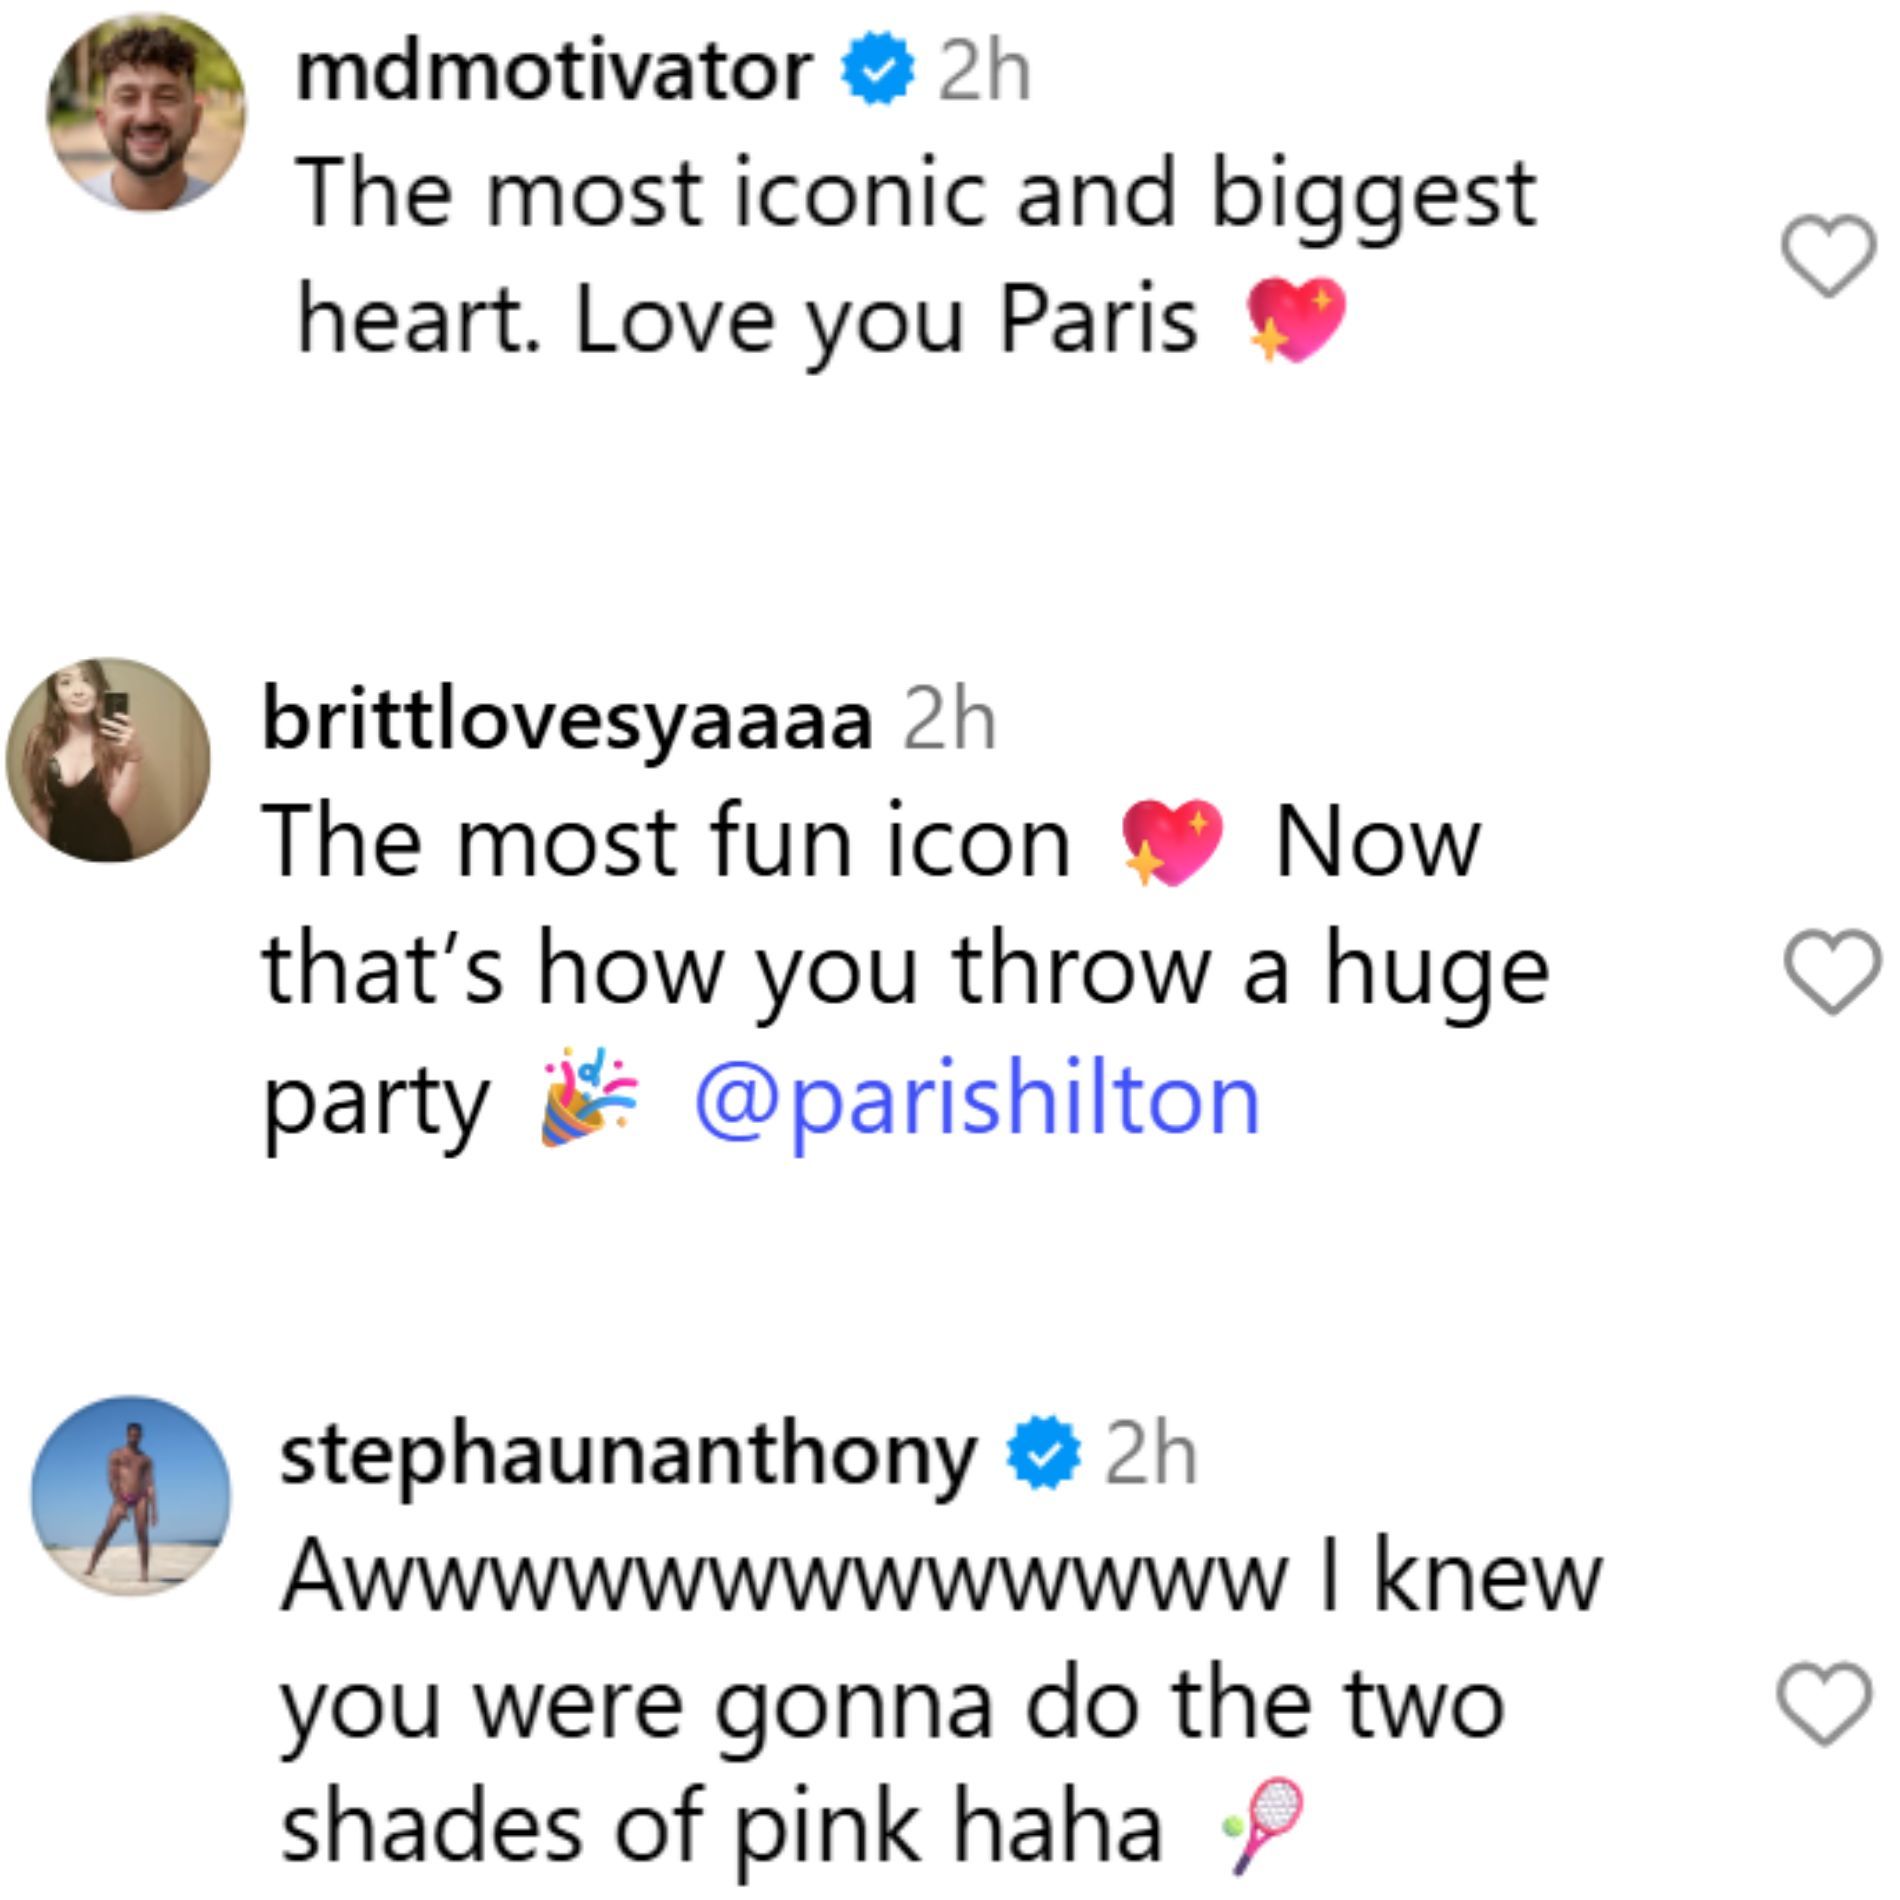Viewport: 1900px width, 1900px height.
Task: Click the mdmotivator username
Action: [553, 72]
